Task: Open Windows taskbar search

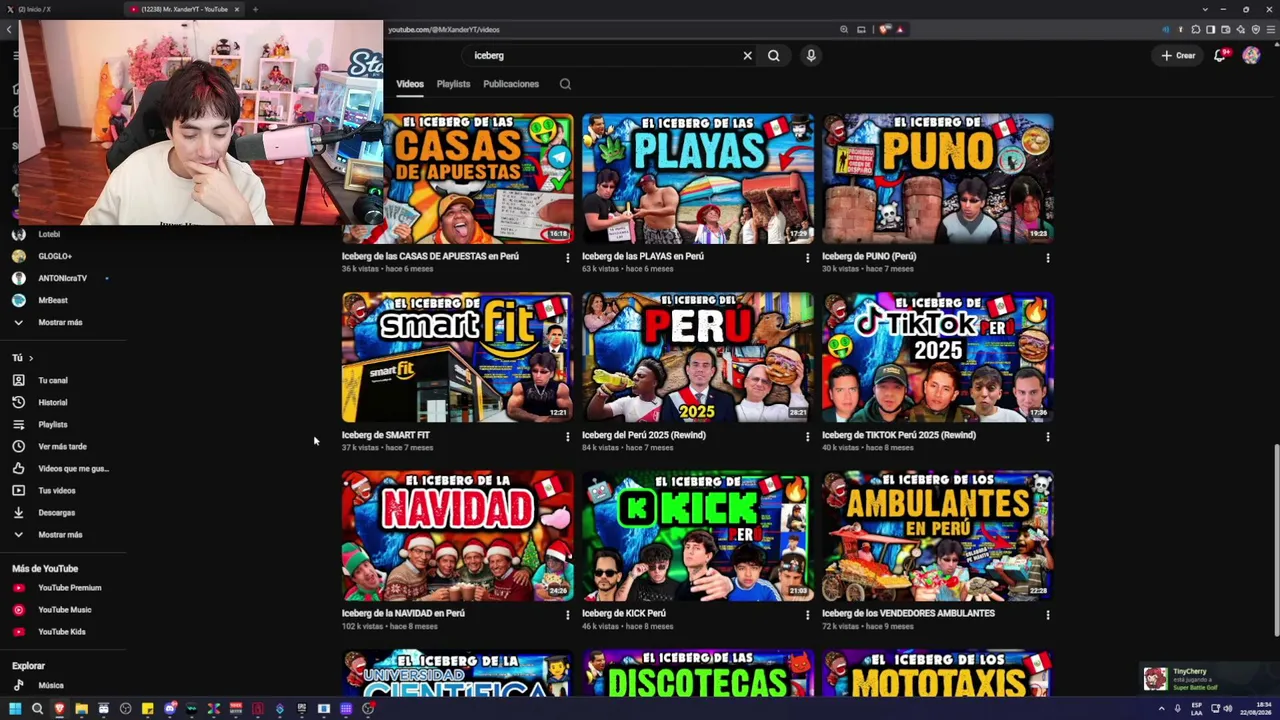Action: tap(37, 709)
